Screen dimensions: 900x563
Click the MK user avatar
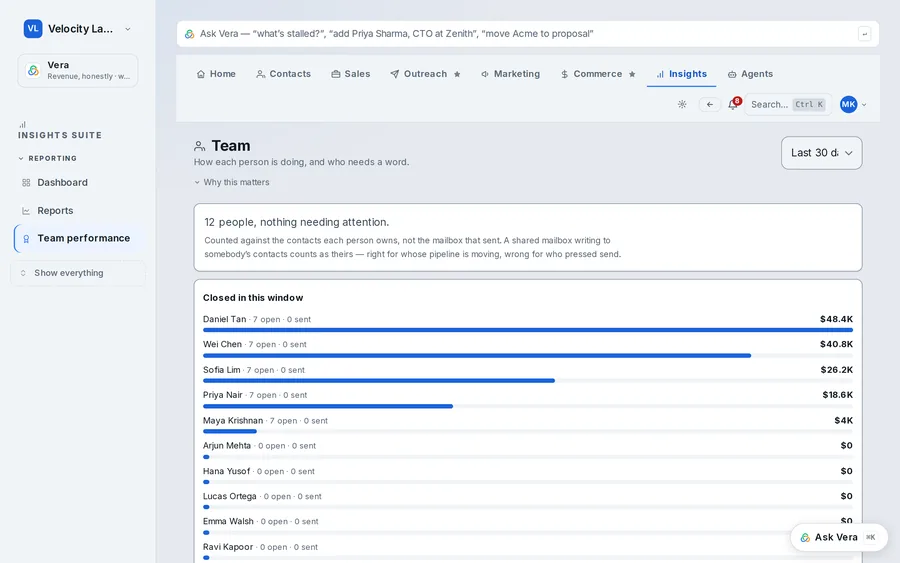click(x=848, y=104)
